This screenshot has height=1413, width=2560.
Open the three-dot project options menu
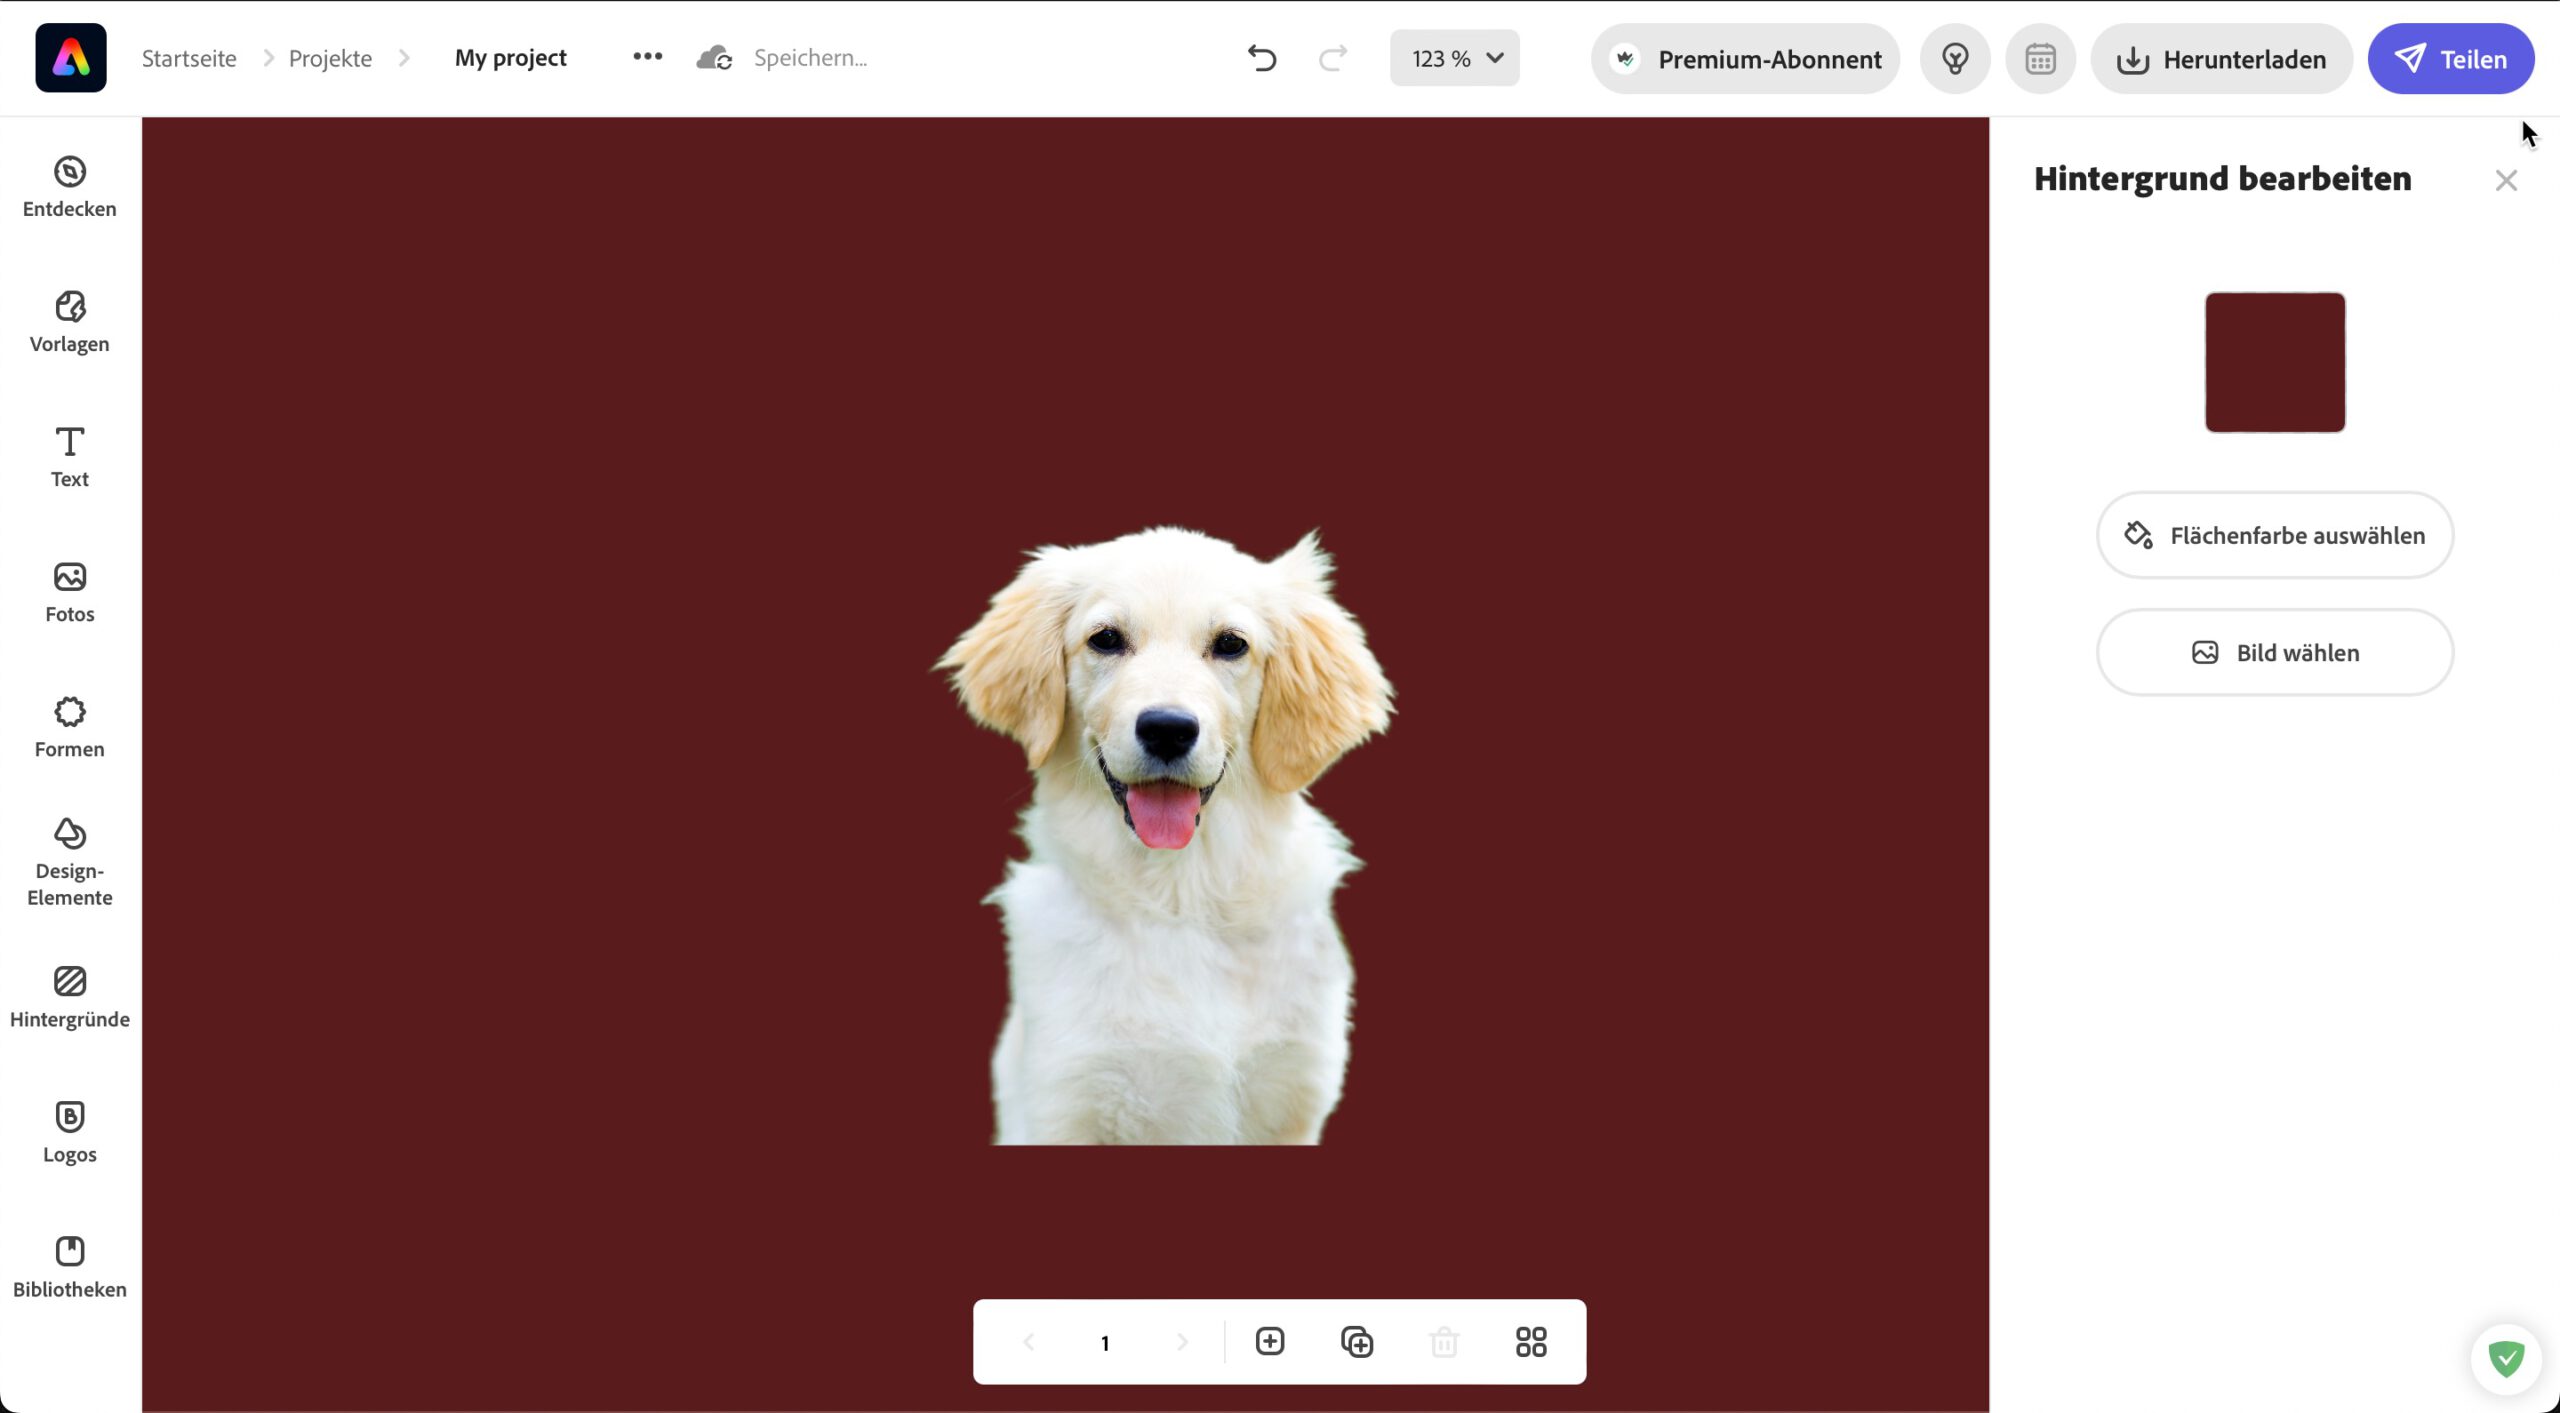click(647, 57)
